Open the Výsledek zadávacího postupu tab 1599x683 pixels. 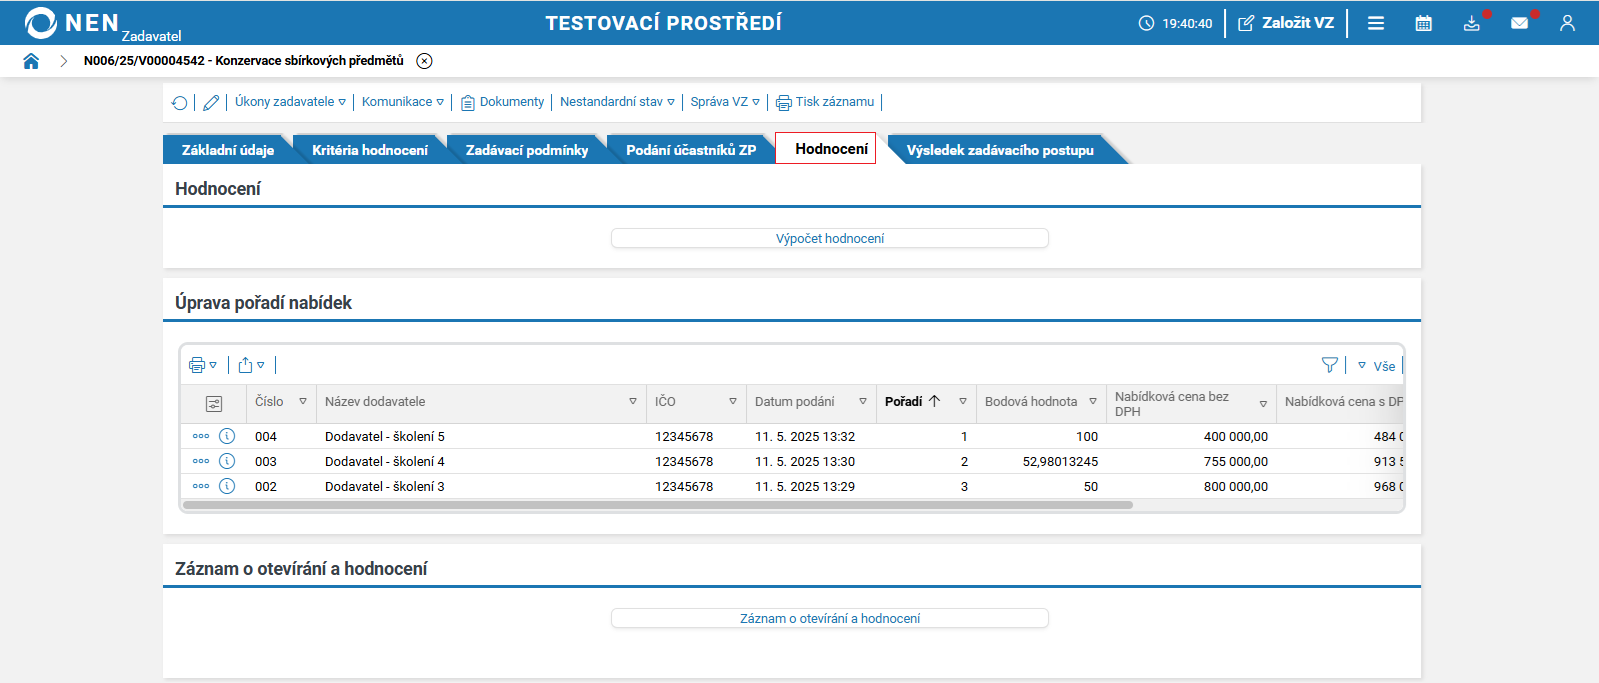click(x=999, y=150)
